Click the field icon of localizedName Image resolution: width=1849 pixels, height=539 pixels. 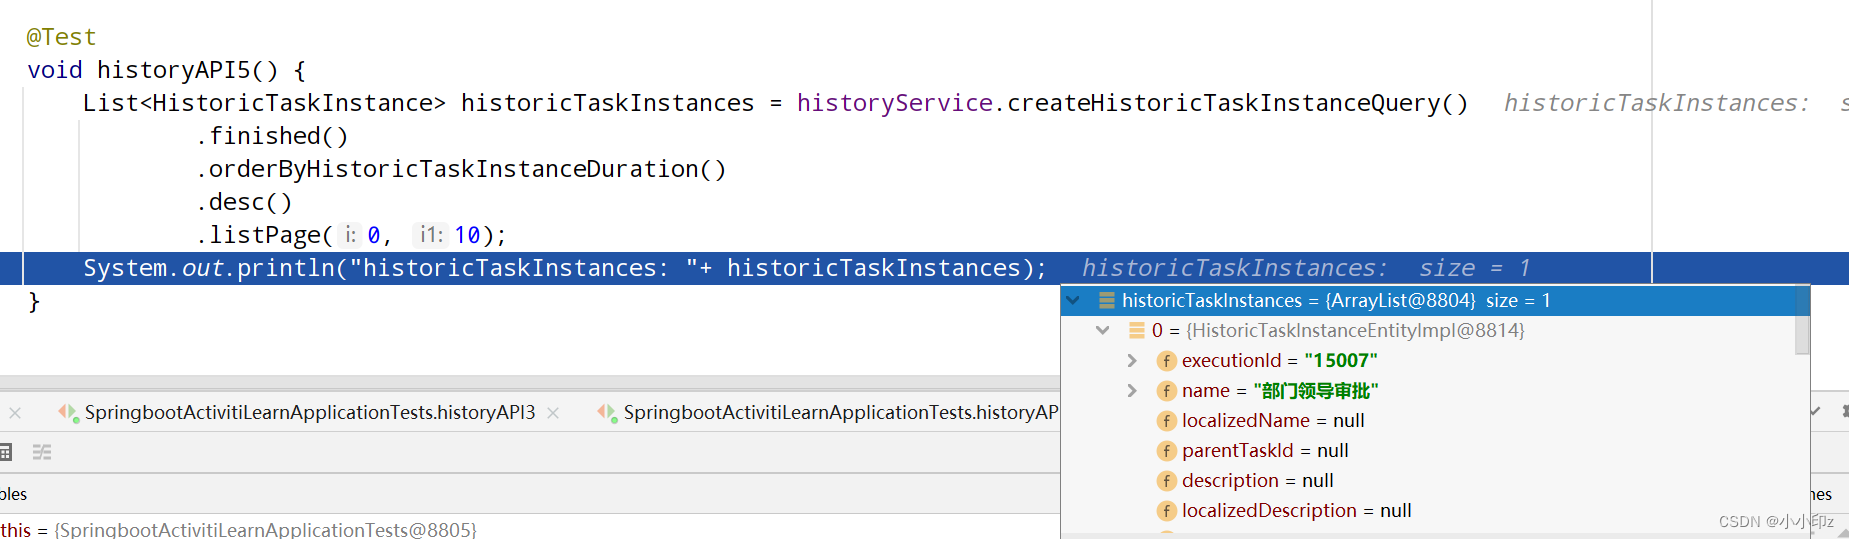pyautogui.click(x=1166, y=421)
